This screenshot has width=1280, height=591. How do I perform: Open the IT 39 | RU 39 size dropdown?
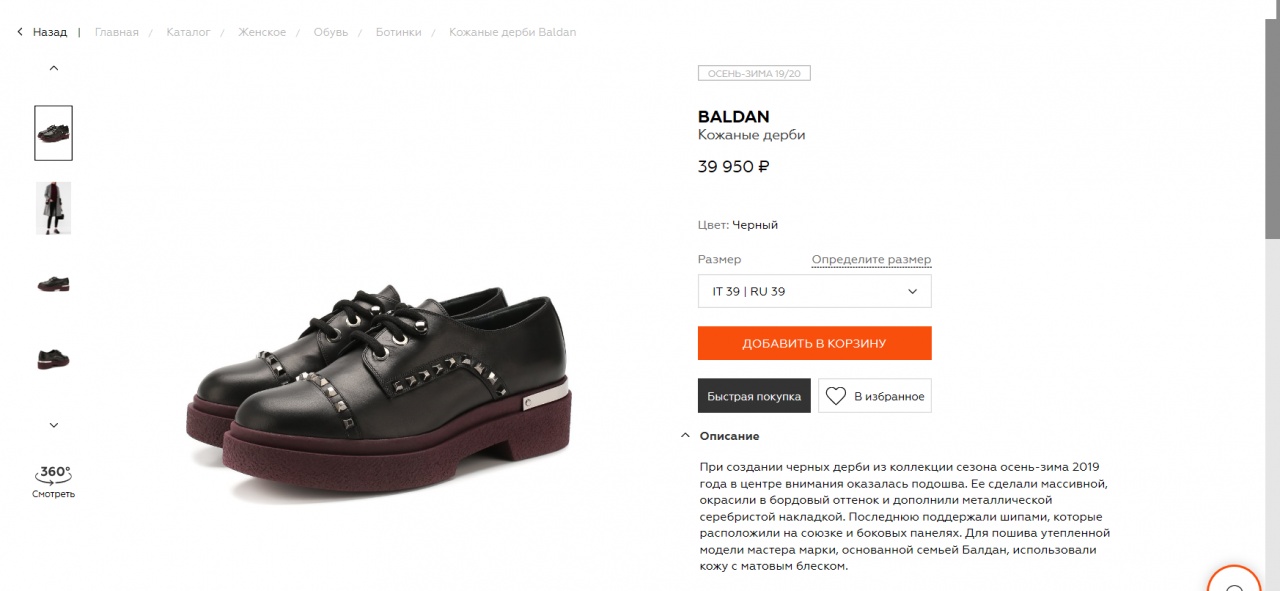point(814,291)
